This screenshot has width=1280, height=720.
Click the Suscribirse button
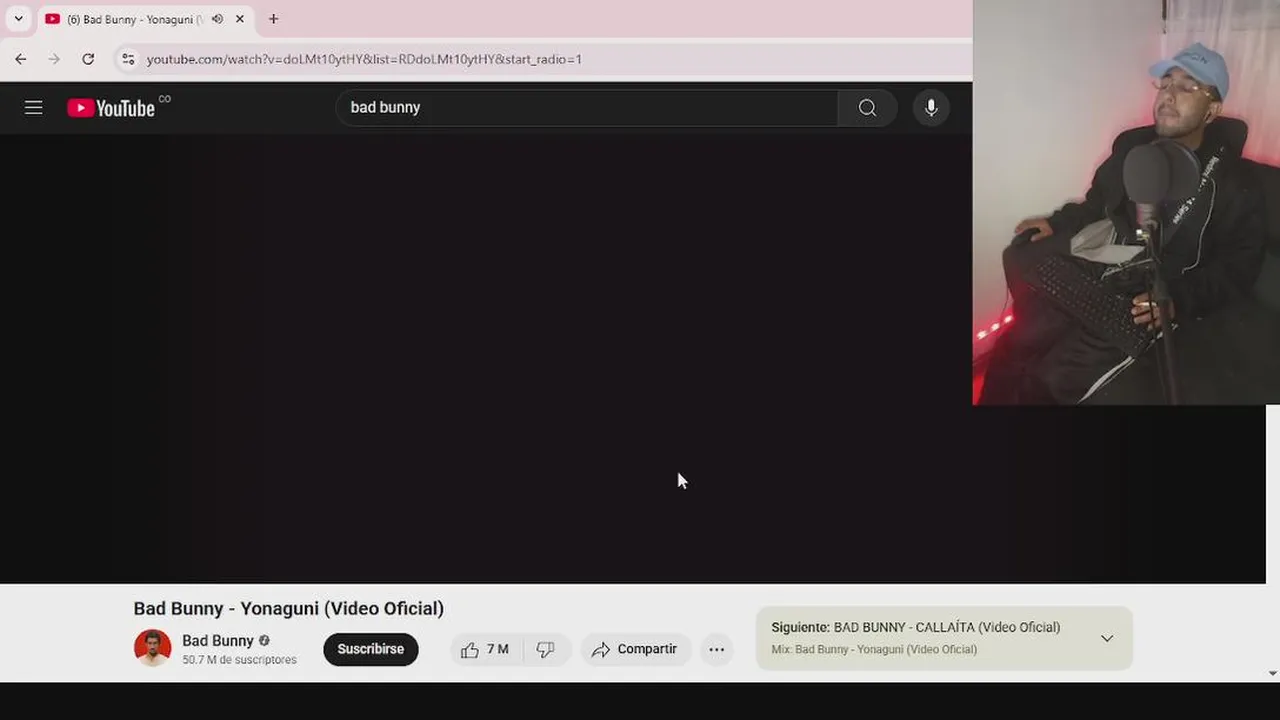371,649
